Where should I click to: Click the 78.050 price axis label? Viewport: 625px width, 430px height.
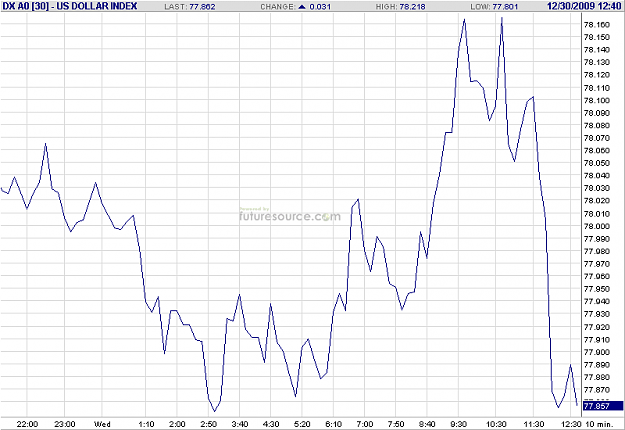click(597, 163)
